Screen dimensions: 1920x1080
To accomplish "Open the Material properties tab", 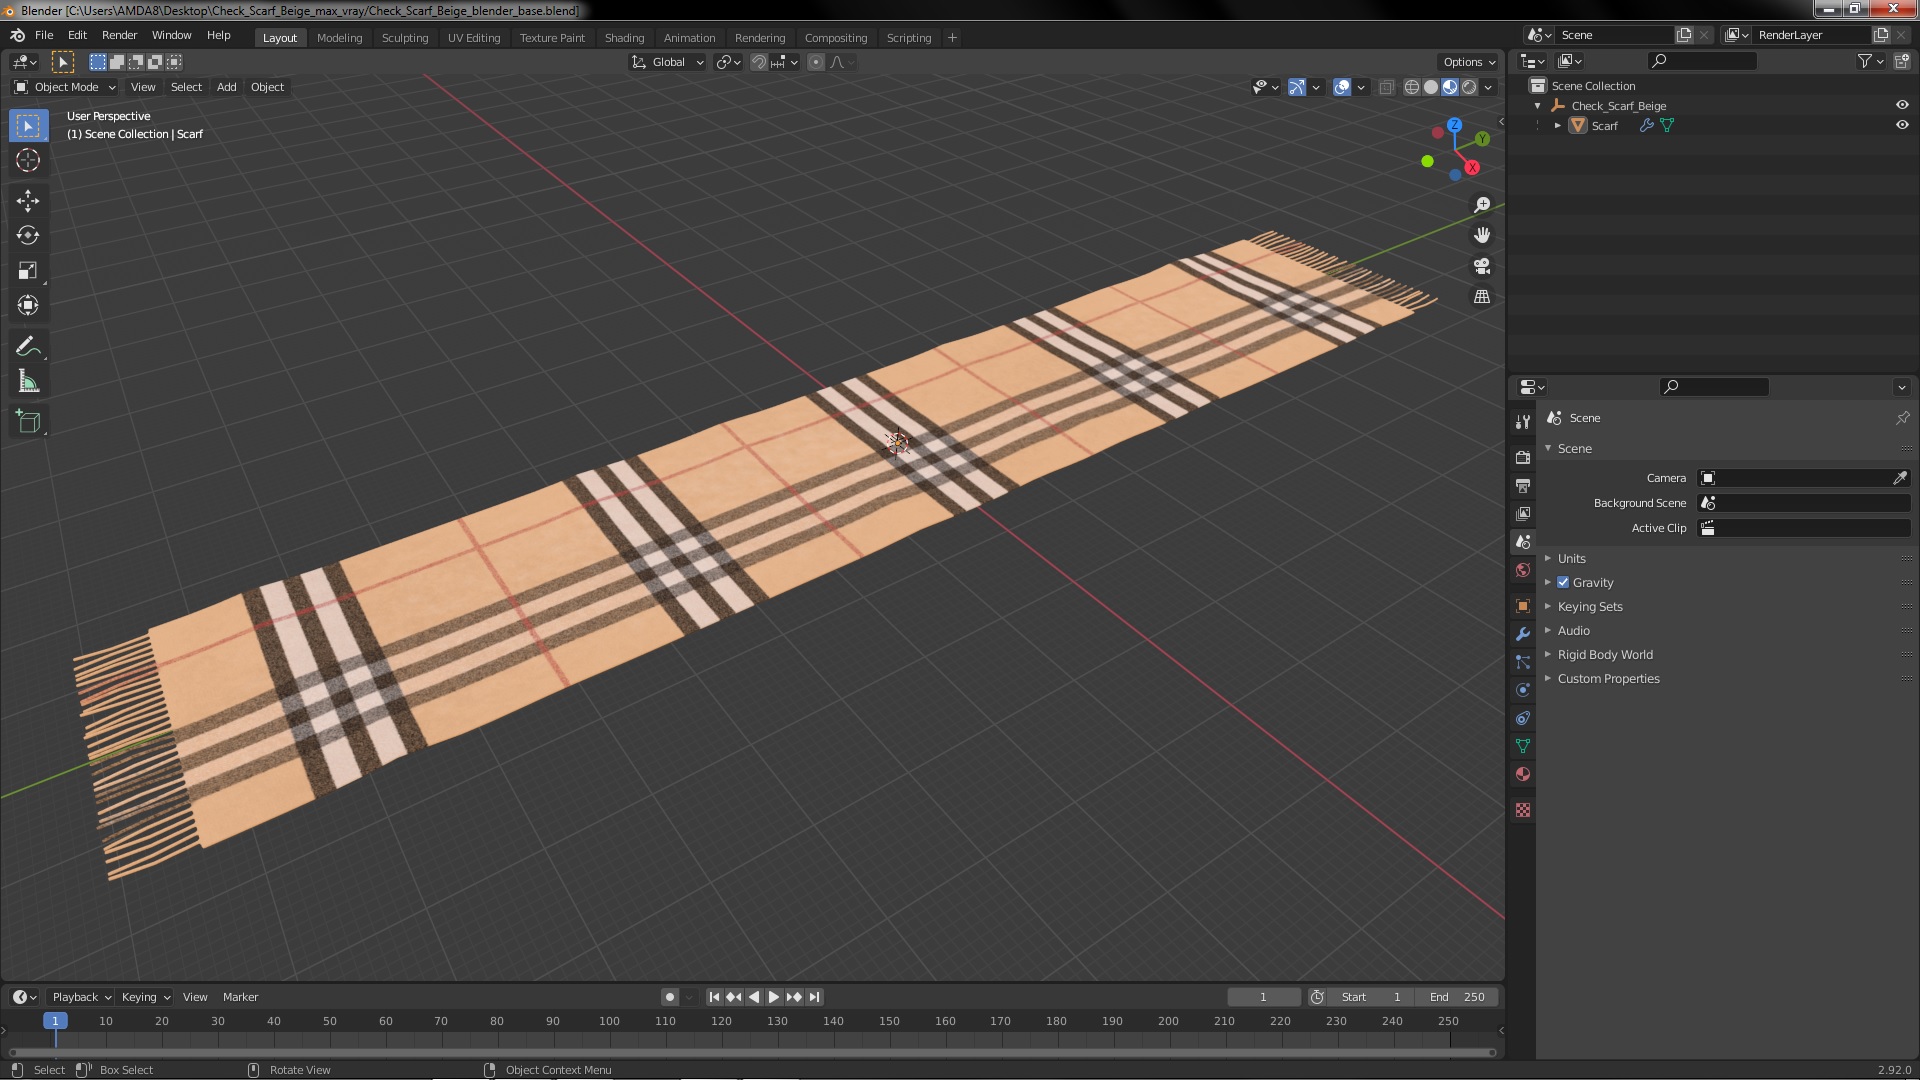I will [x=1523, y=774].
